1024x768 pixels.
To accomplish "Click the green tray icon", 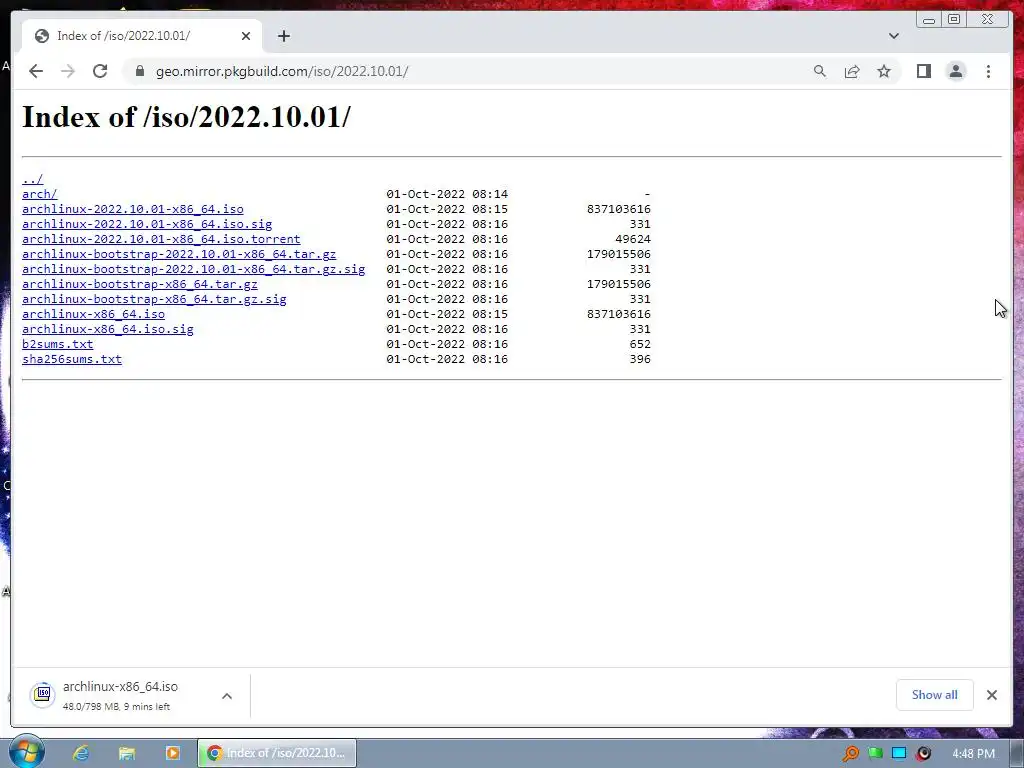I will point(875,754).
